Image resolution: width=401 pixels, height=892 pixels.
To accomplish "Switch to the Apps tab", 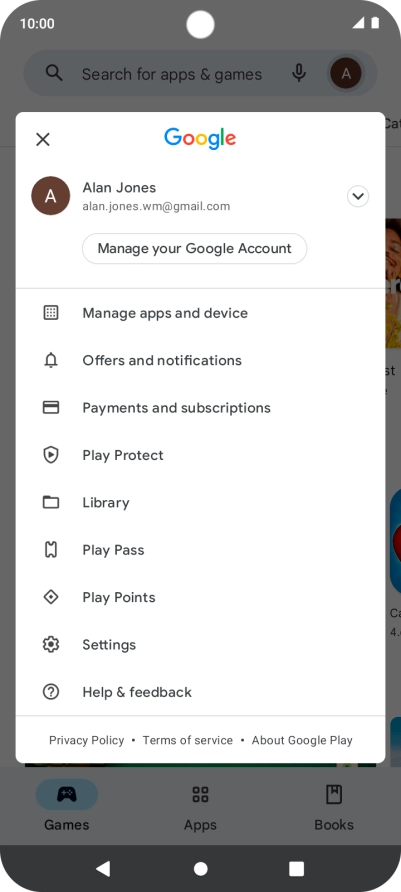I will [200, 807].
